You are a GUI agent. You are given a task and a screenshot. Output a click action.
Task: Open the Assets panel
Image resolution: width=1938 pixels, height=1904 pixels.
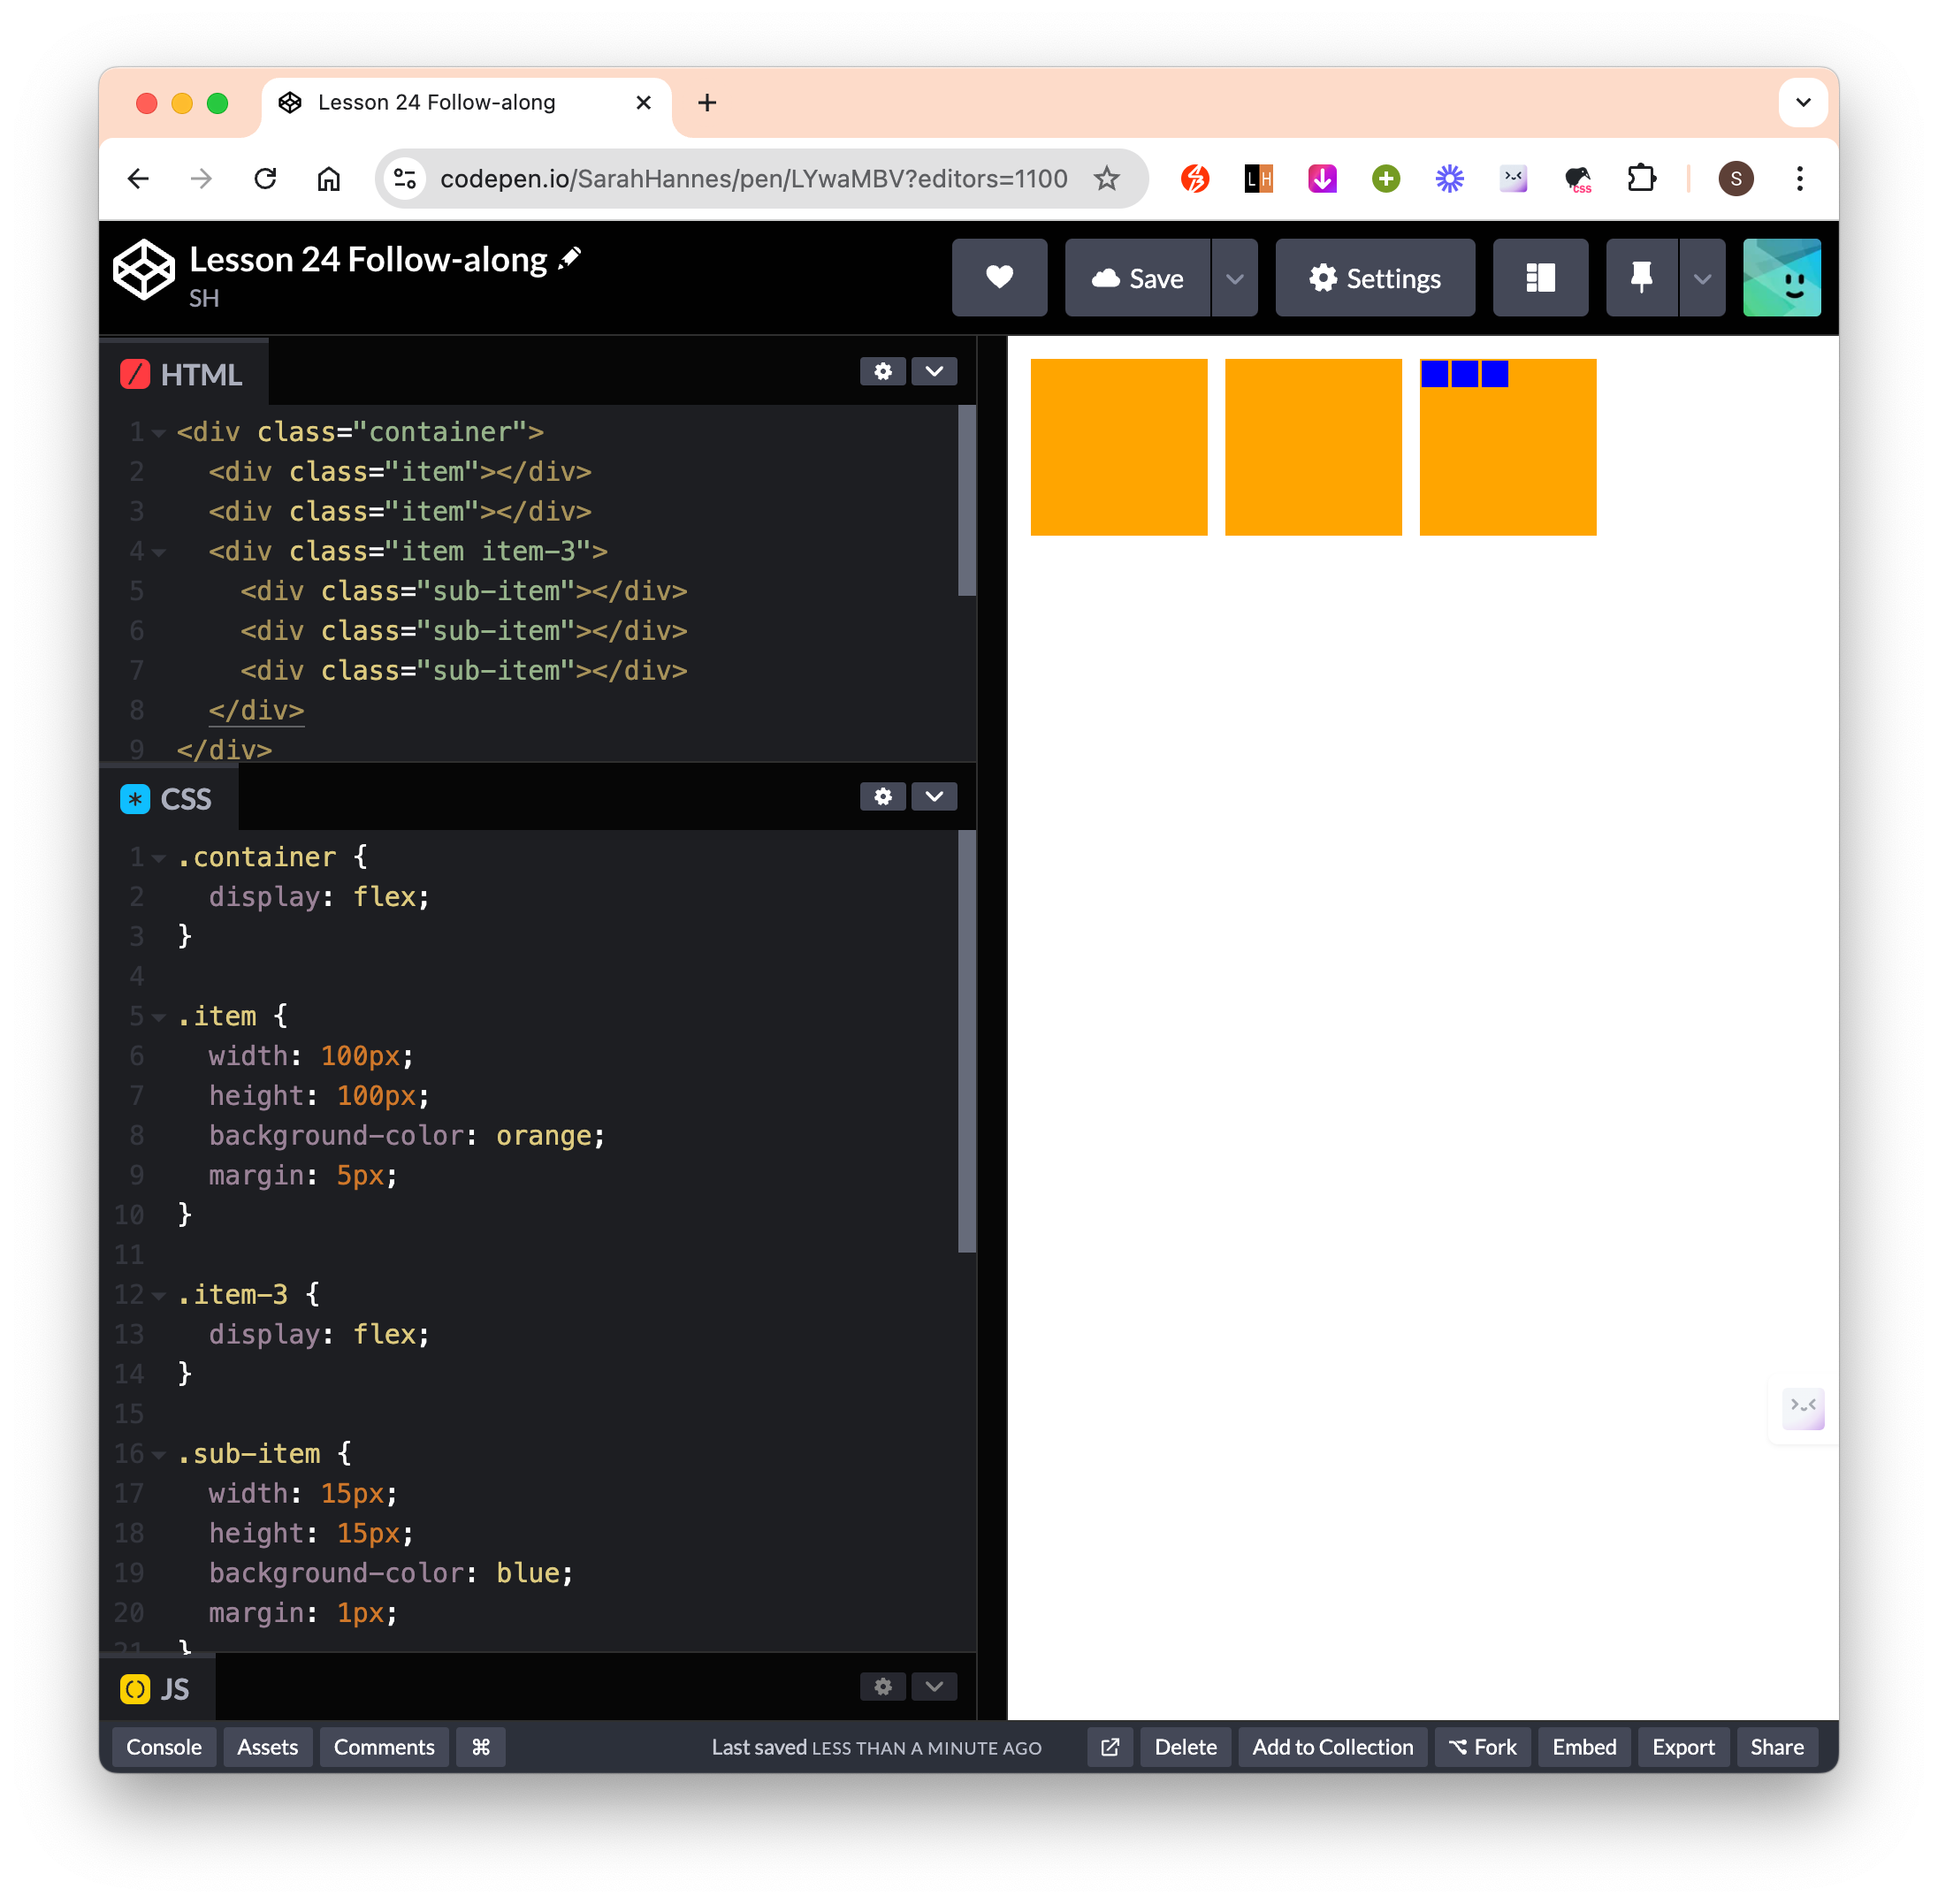point(268,1747)
